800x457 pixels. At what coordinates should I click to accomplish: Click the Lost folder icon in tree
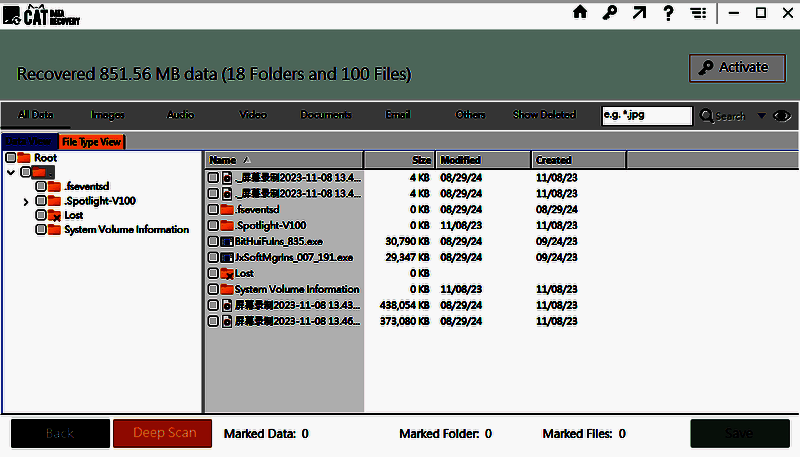click(55, 215)
